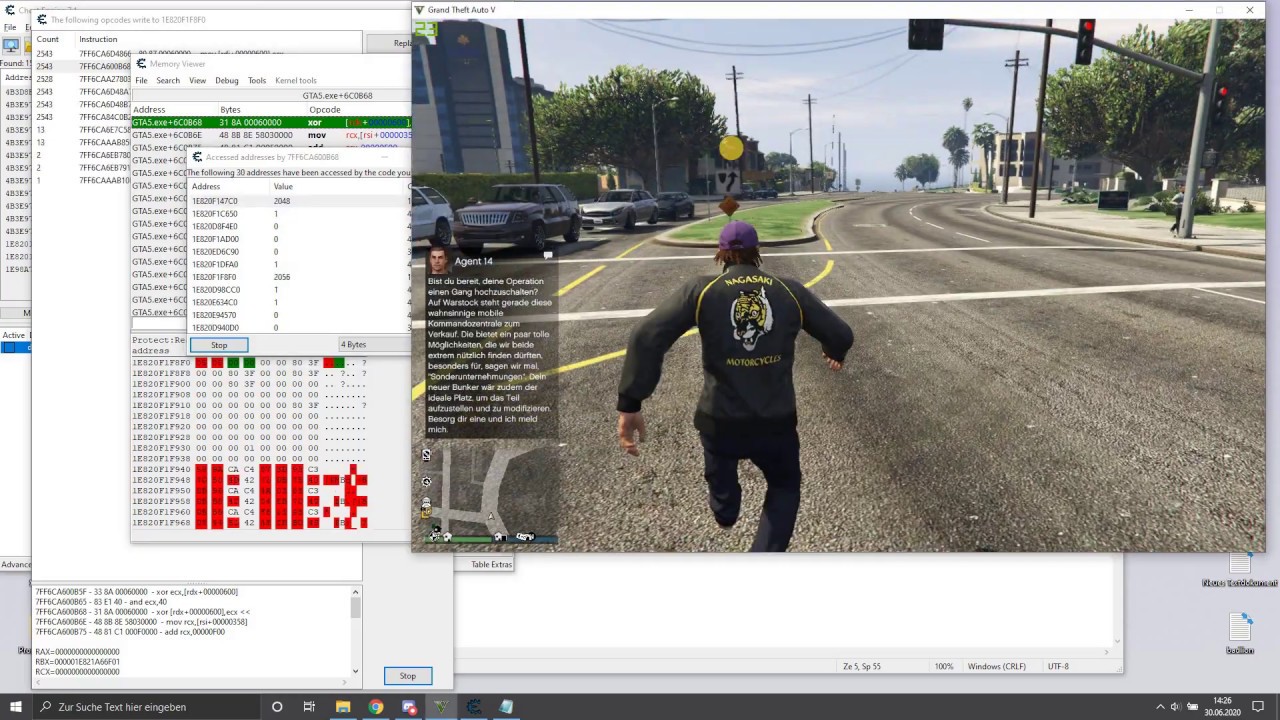Click scrollbar up arrow in opcode details

(355, 592)
